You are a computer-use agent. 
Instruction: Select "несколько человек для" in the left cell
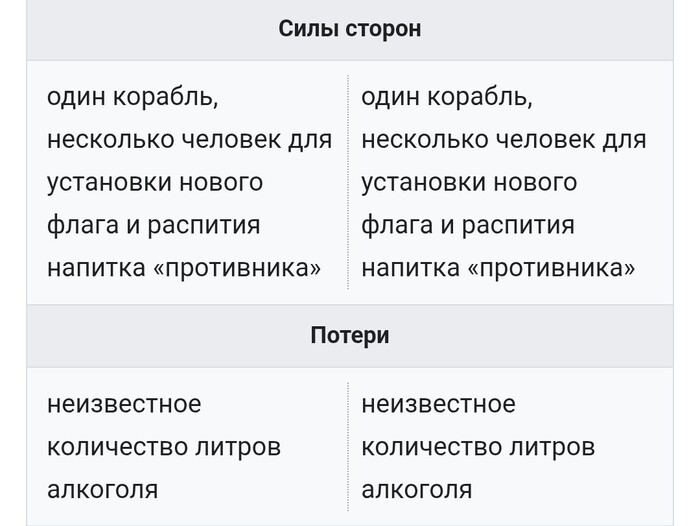(x=189, y=139)
